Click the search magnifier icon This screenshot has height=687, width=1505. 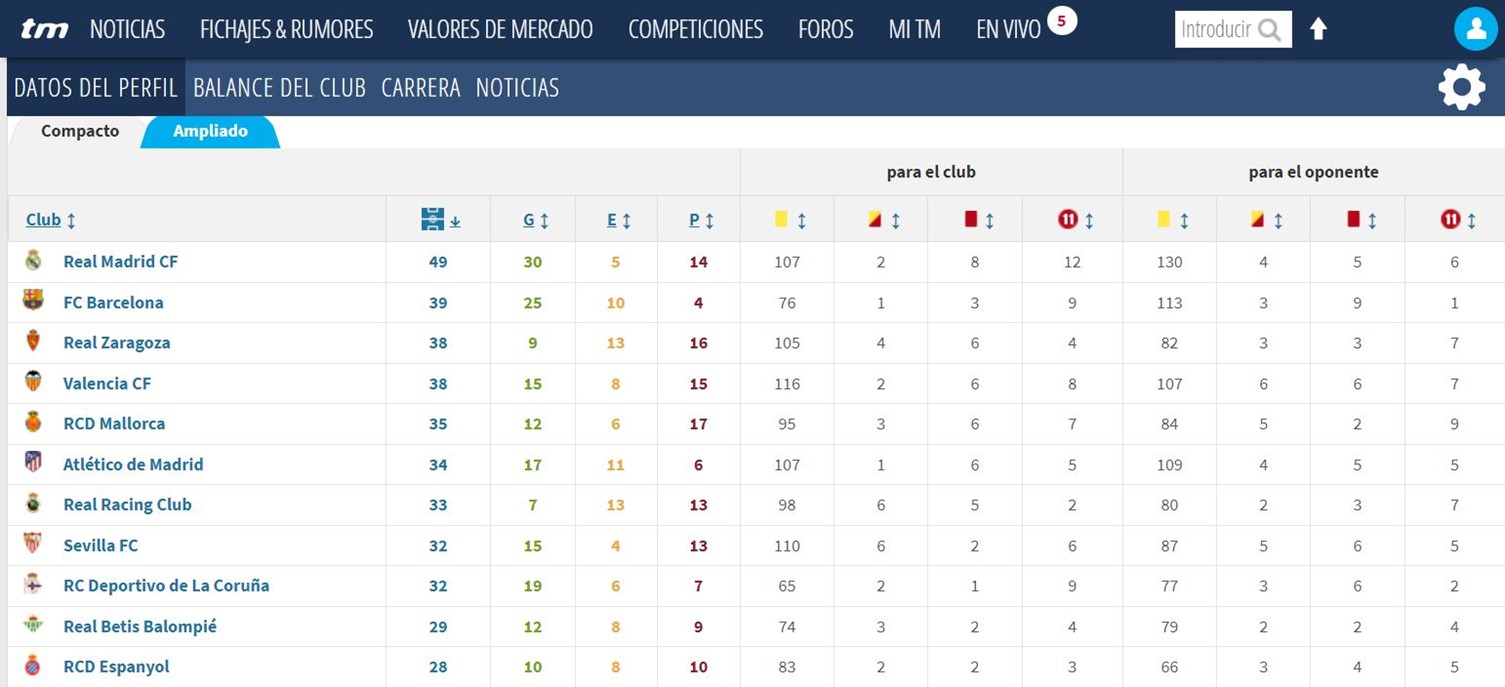click(1269, 30)
